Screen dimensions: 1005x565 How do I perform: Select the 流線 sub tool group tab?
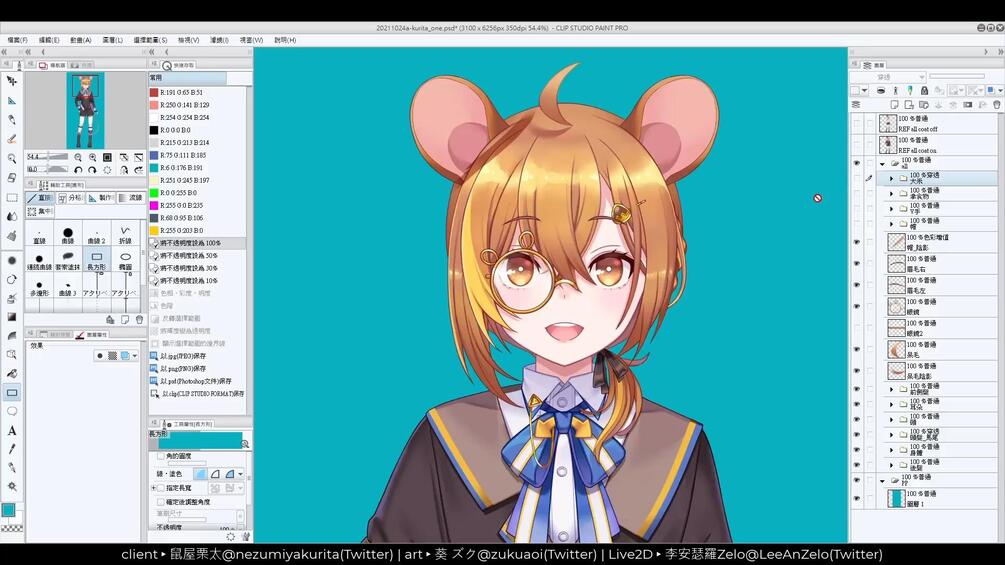tap(131, 198)
